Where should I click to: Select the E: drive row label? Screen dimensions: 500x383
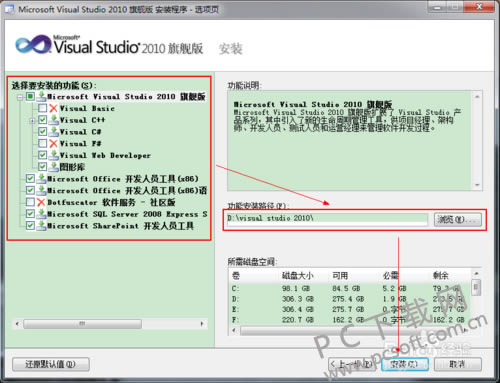(236, 309)
